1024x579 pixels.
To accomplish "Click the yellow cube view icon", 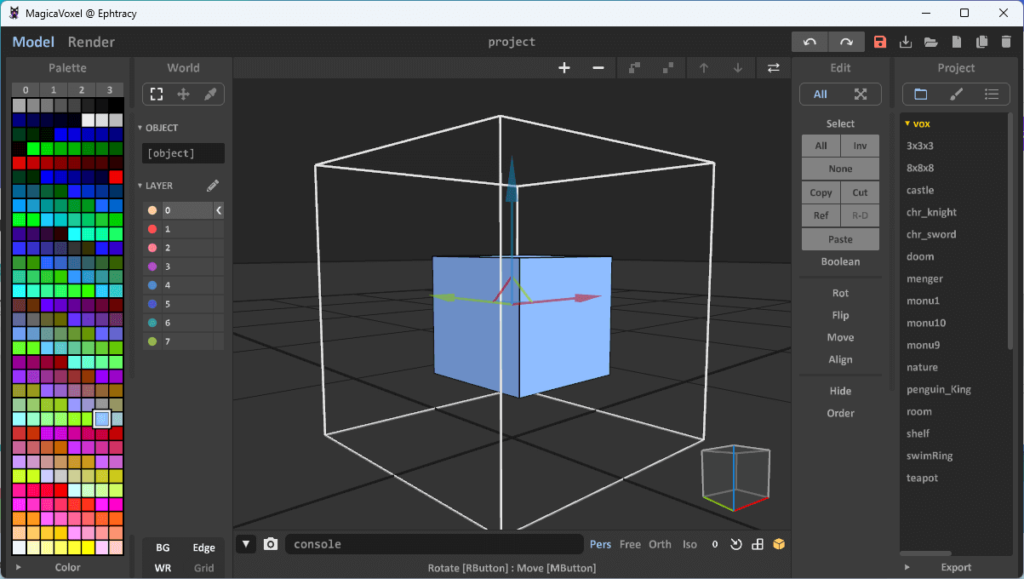I will coord(778,544).
